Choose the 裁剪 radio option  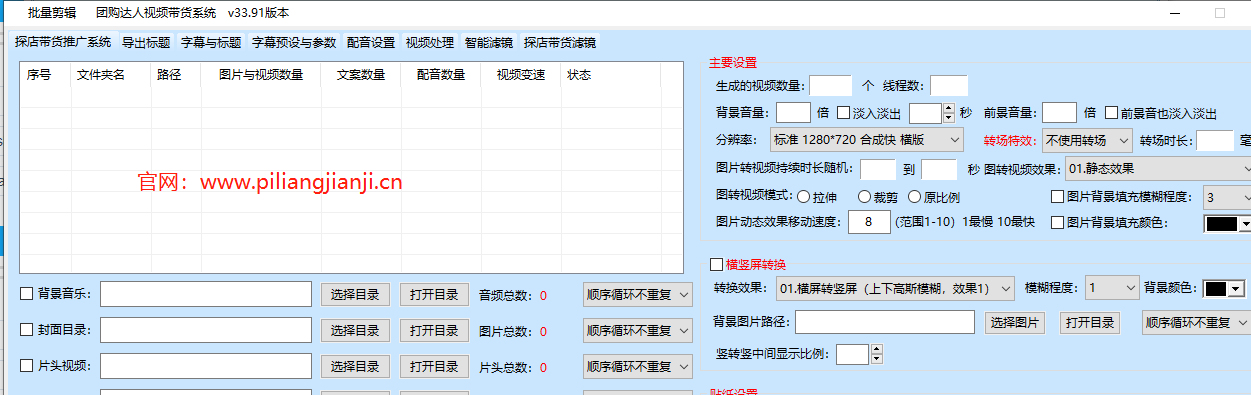[864, 197]
